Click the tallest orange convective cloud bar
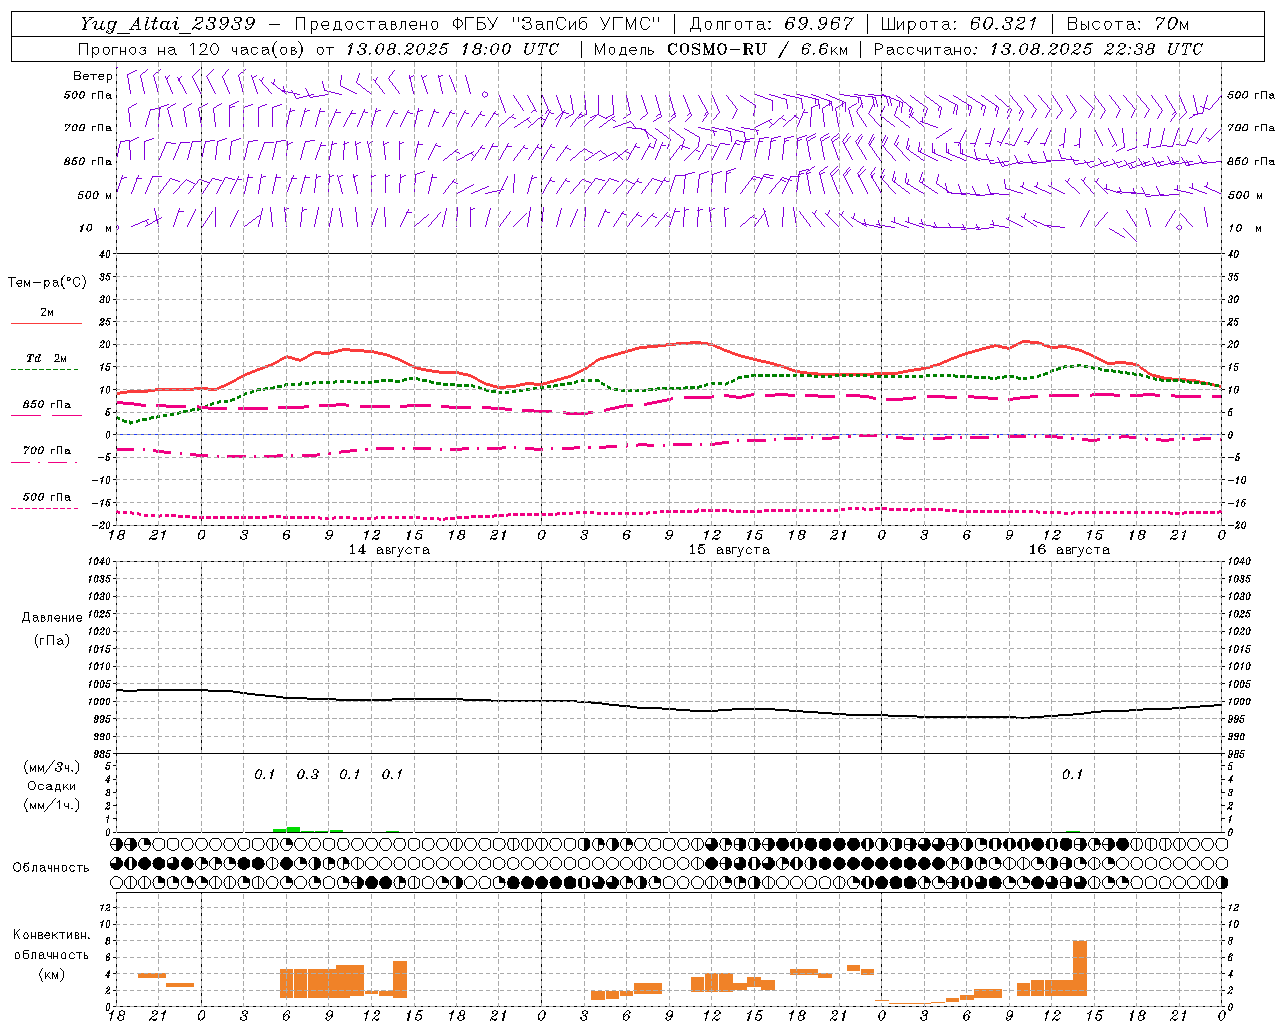Viewport: 1280px width, 1024px height. coord(1080,968)
